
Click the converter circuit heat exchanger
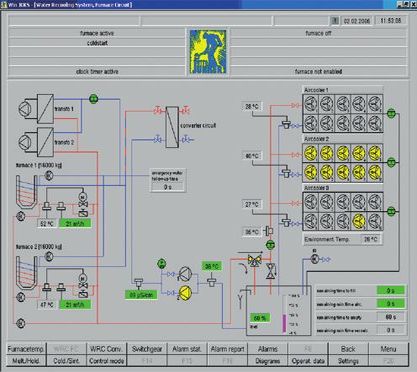172,127
